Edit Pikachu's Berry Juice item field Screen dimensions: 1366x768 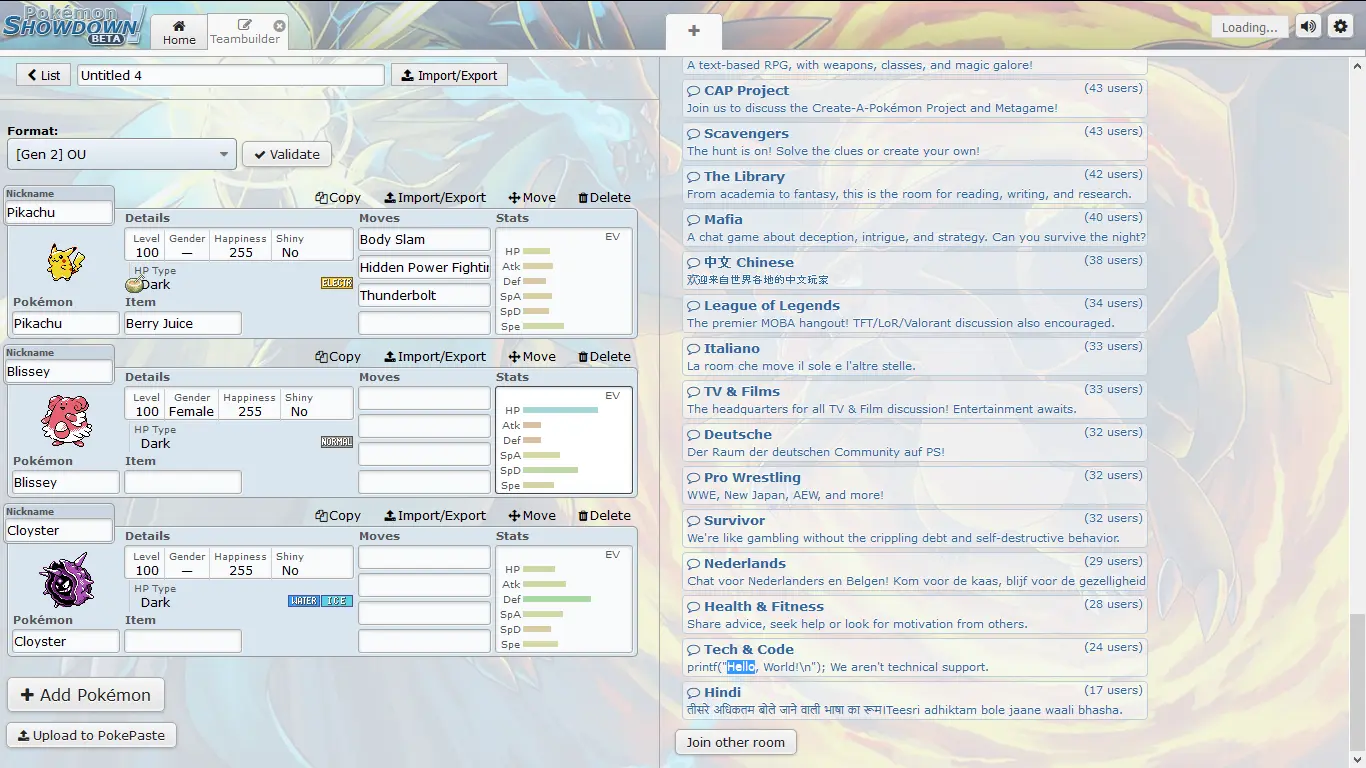click(182, 324)
